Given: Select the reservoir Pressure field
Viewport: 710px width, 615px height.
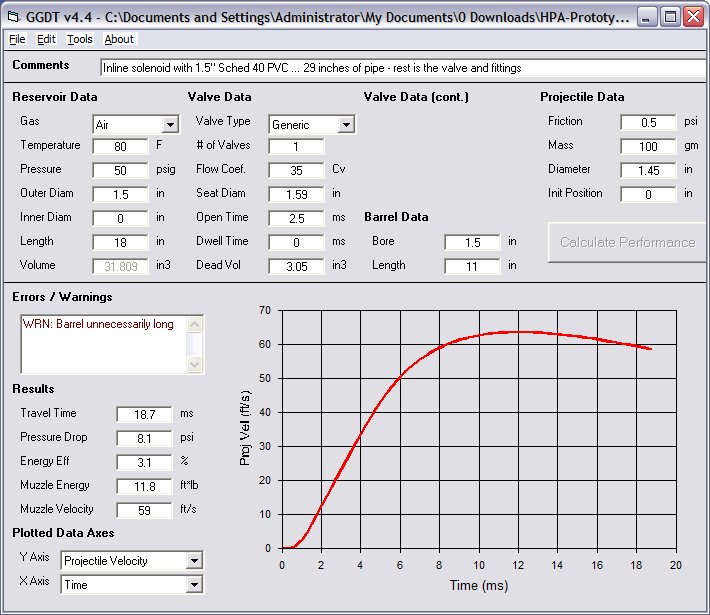Looking at the screenshot, I should pos(120,170).
